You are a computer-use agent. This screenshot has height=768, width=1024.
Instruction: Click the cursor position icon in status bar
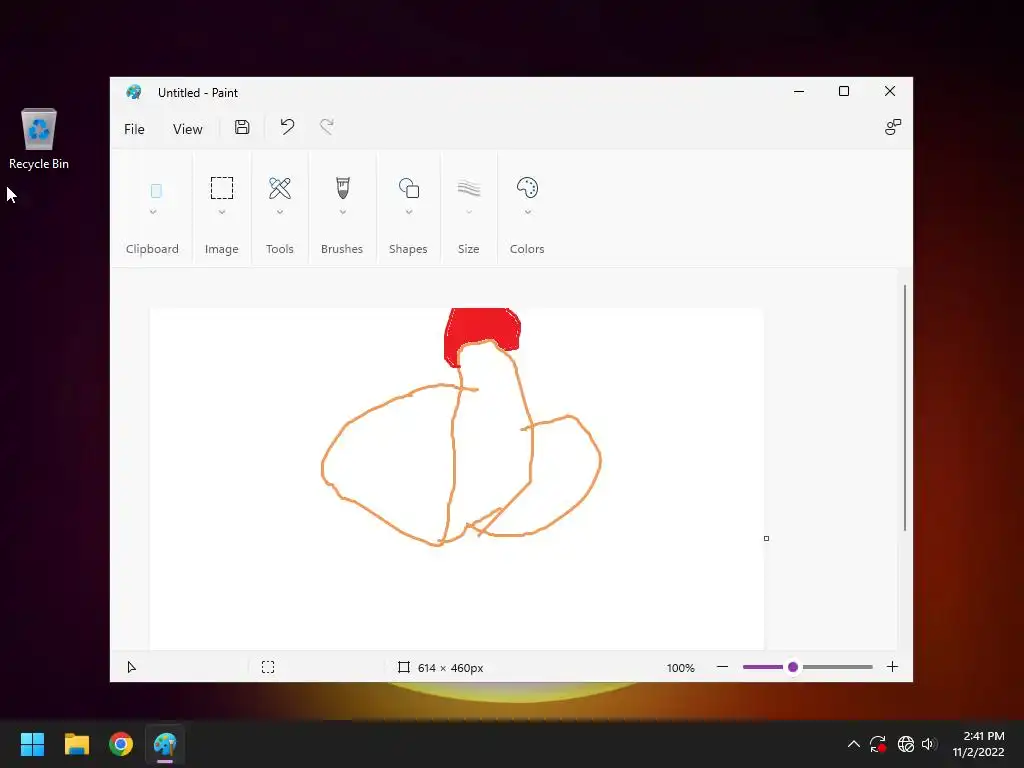[131, 667]
